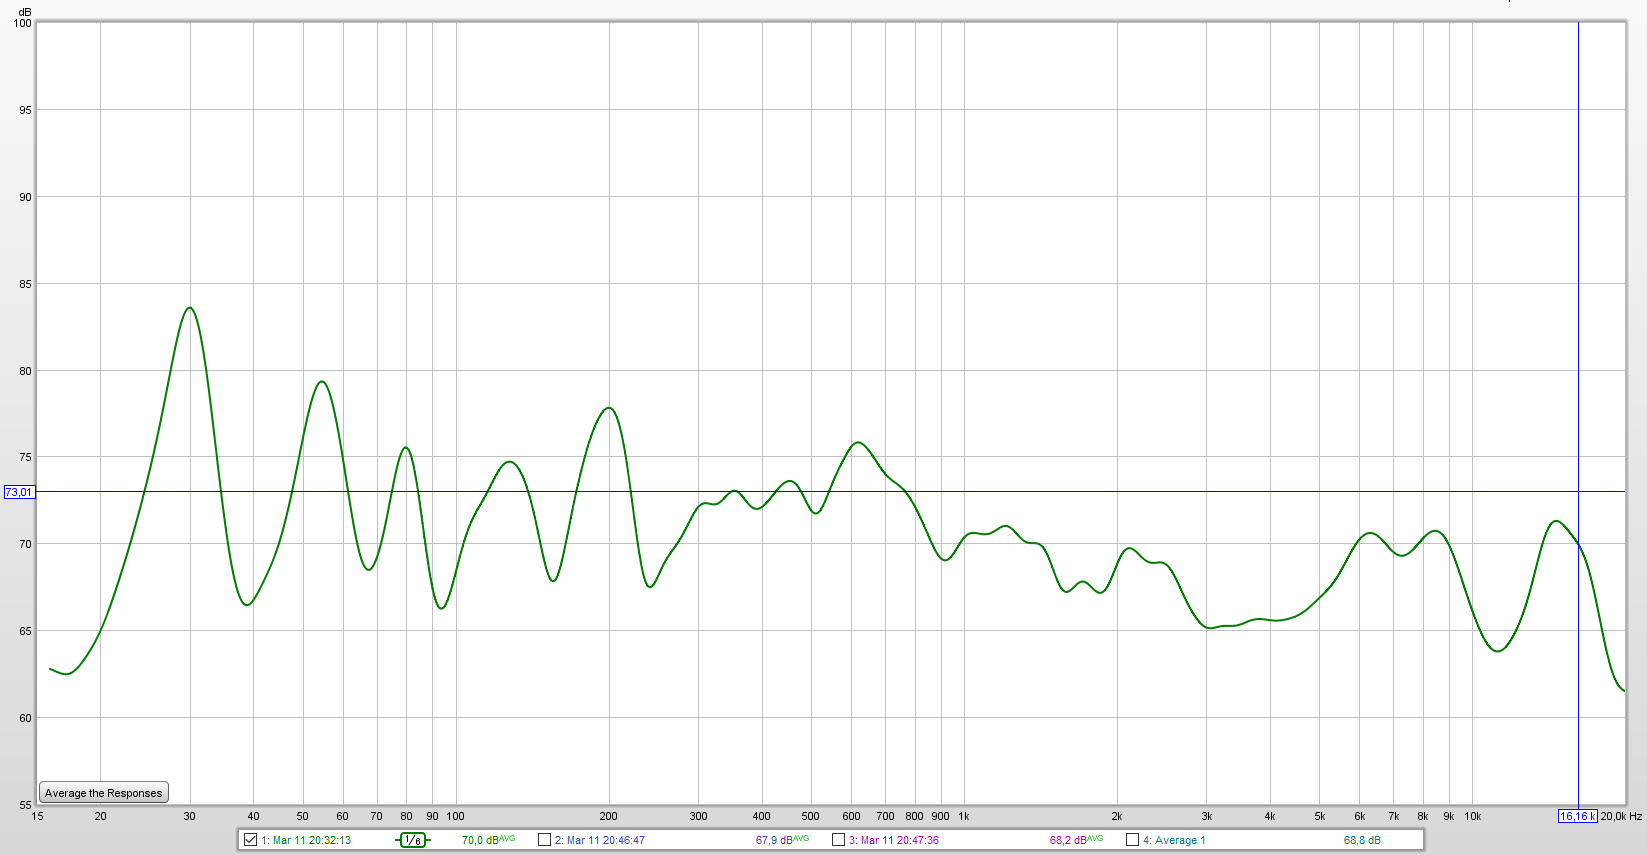The image size is (1647, 855).
Task: Click the 20,0k Hz axis end label
Action: pyautogui.click(x=1621, y=817)
